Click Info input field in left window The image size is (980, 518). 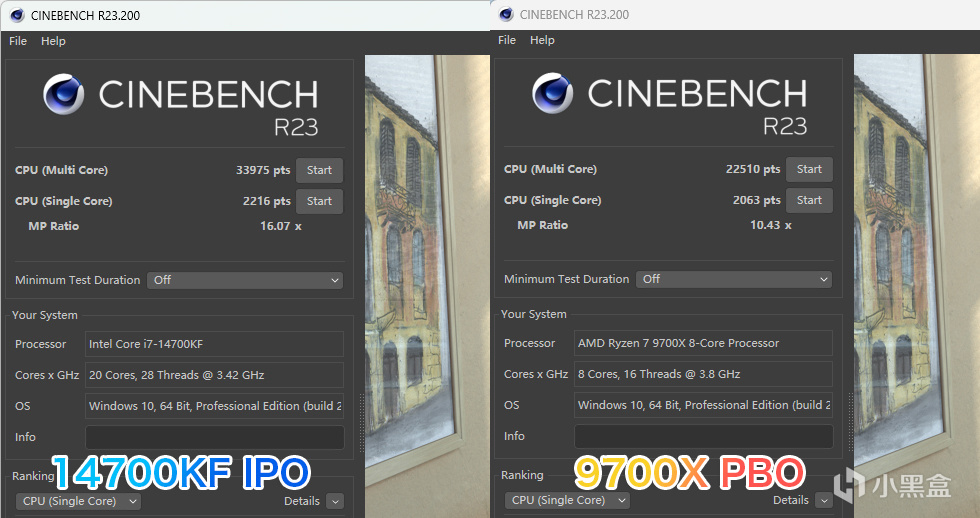[x=214, y=437]
